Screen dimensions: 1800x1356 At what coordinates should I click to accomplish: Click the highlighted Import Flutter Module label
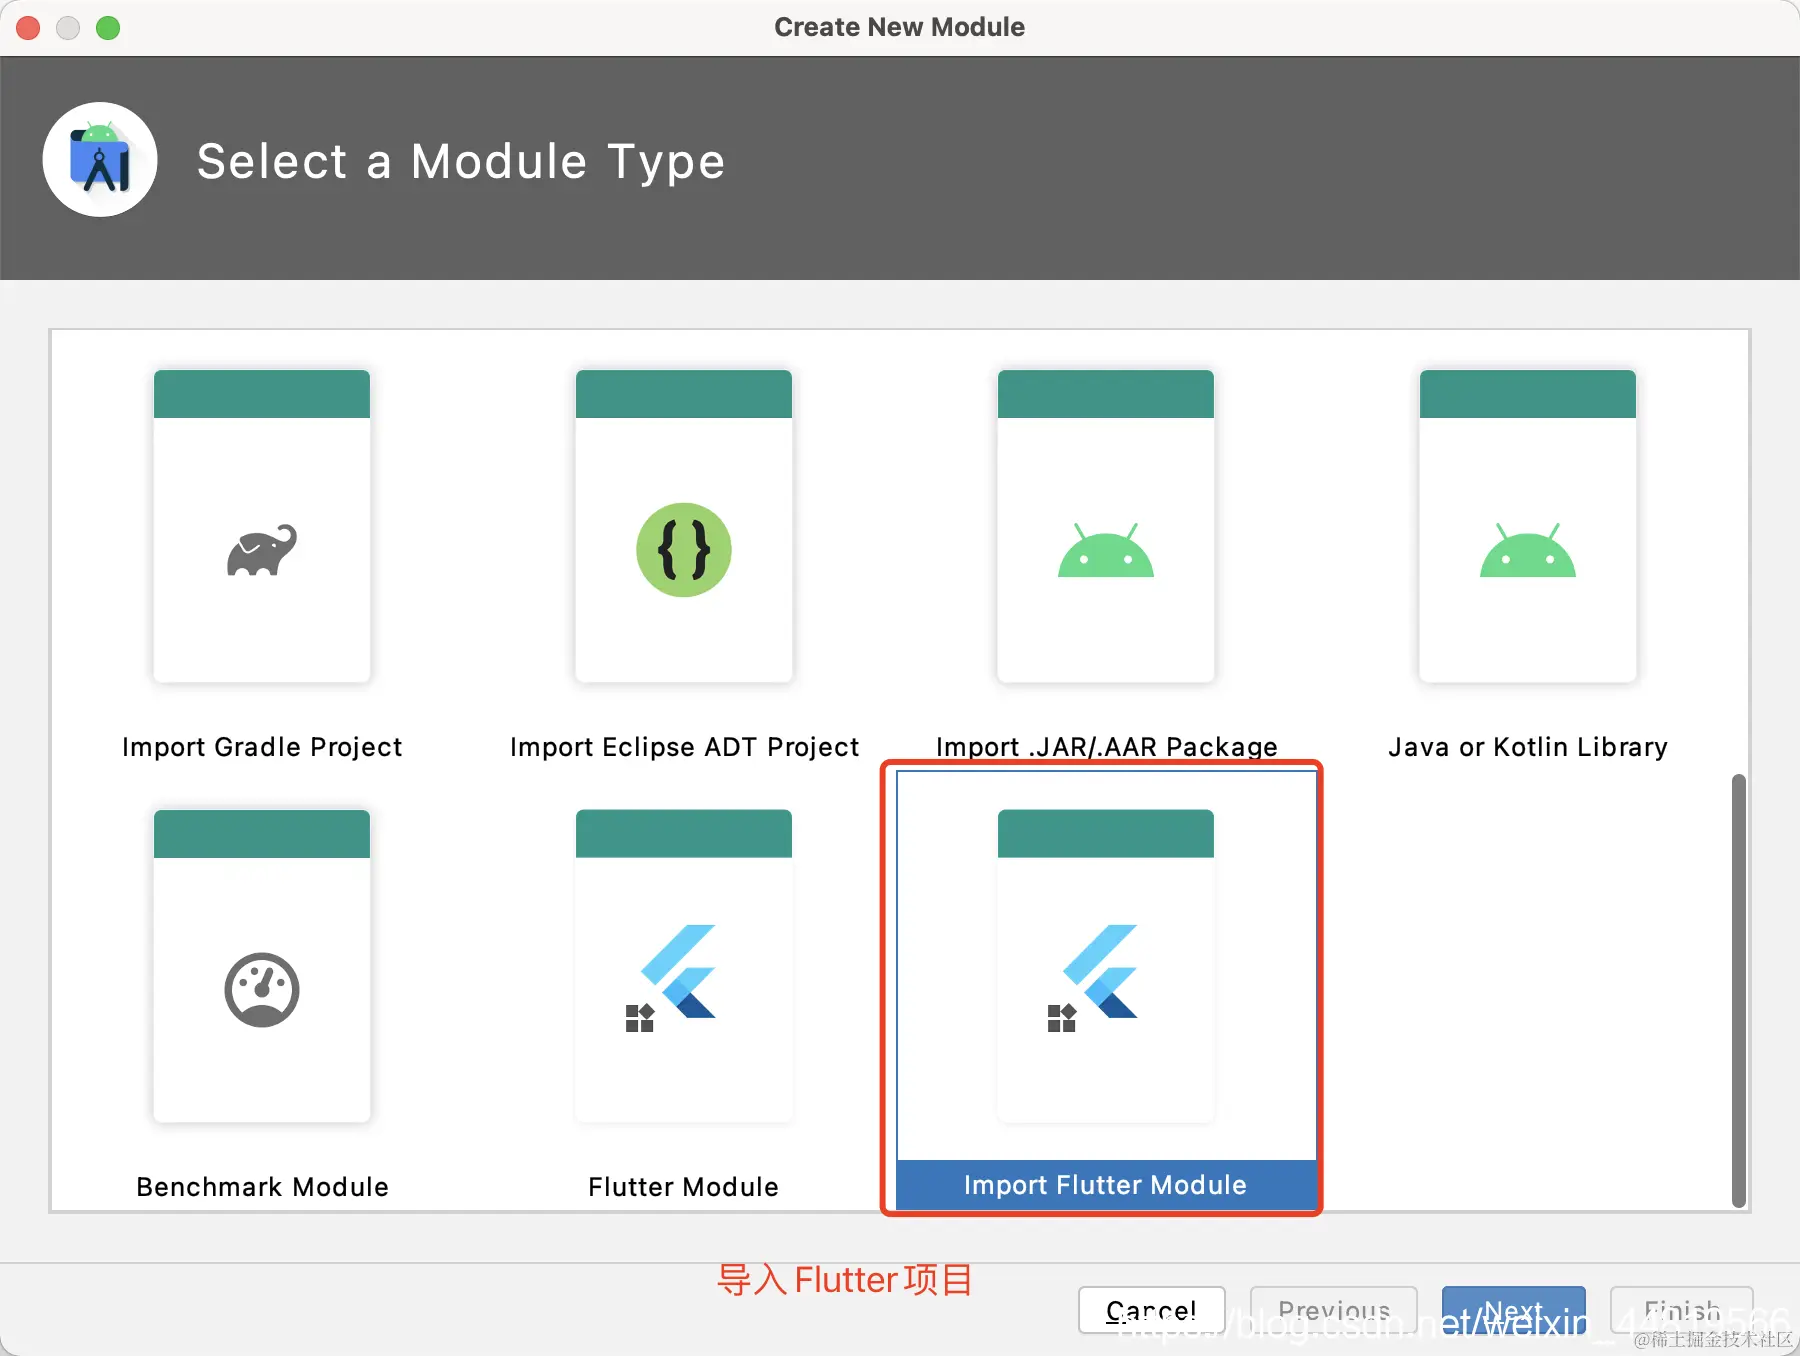coord(1106,1185)
